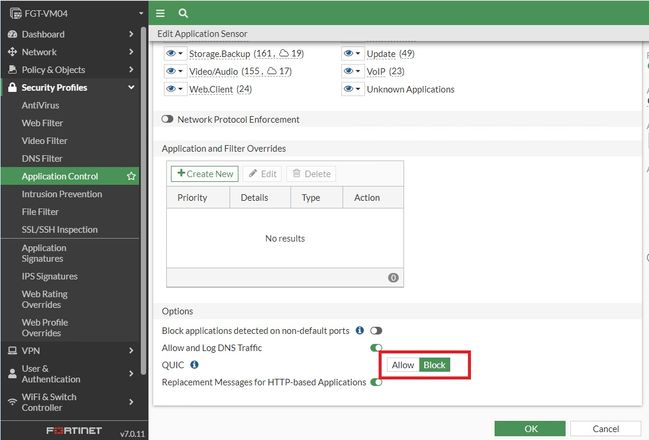Click info icon beside non-default ports option
The width and height of the screenshot is (649, 440).
tap(360, 330)
